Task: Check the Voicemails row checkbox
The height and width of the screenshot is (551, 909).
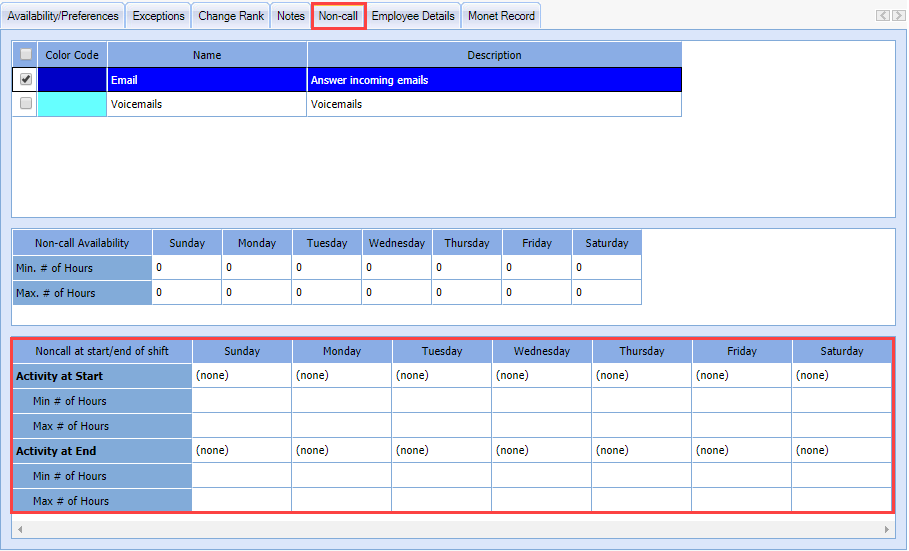Action: (x=26, y=104)
